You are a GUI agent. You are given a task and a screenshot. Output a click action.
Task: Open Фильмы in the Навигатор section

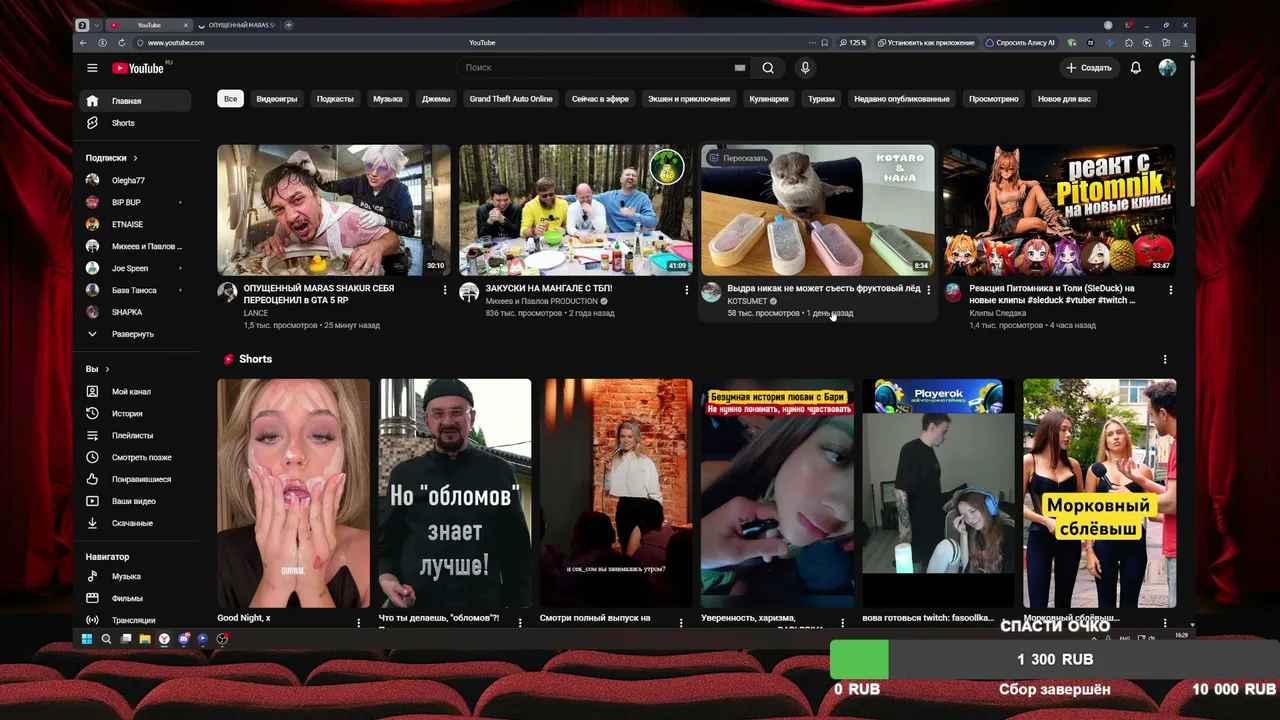pyautogui.click(x=135, y=598)
